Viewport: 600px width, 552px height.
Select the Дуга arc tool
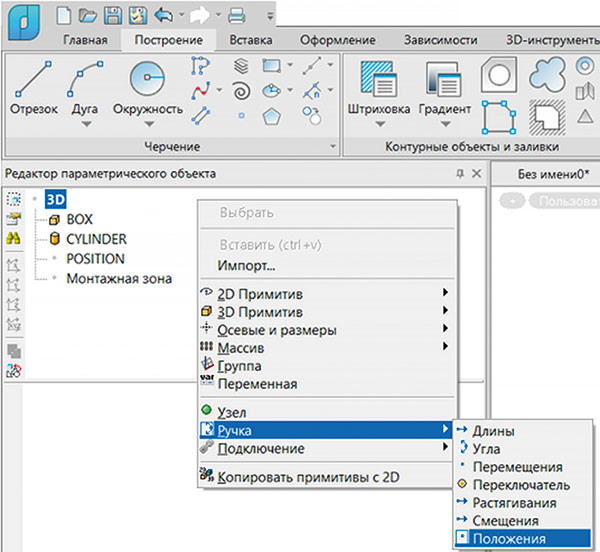click(85, 88)
